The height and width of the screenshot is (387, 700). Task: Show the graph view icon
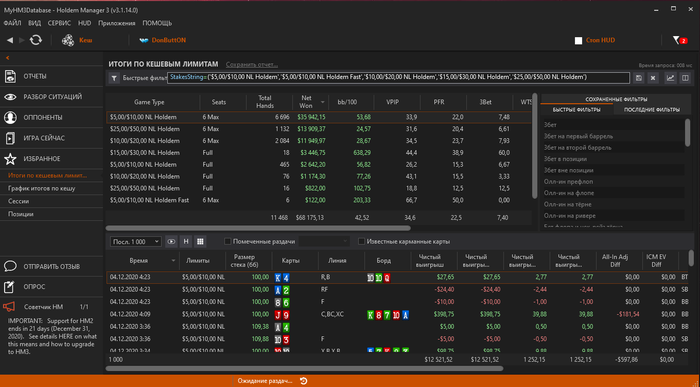(671, 78)
